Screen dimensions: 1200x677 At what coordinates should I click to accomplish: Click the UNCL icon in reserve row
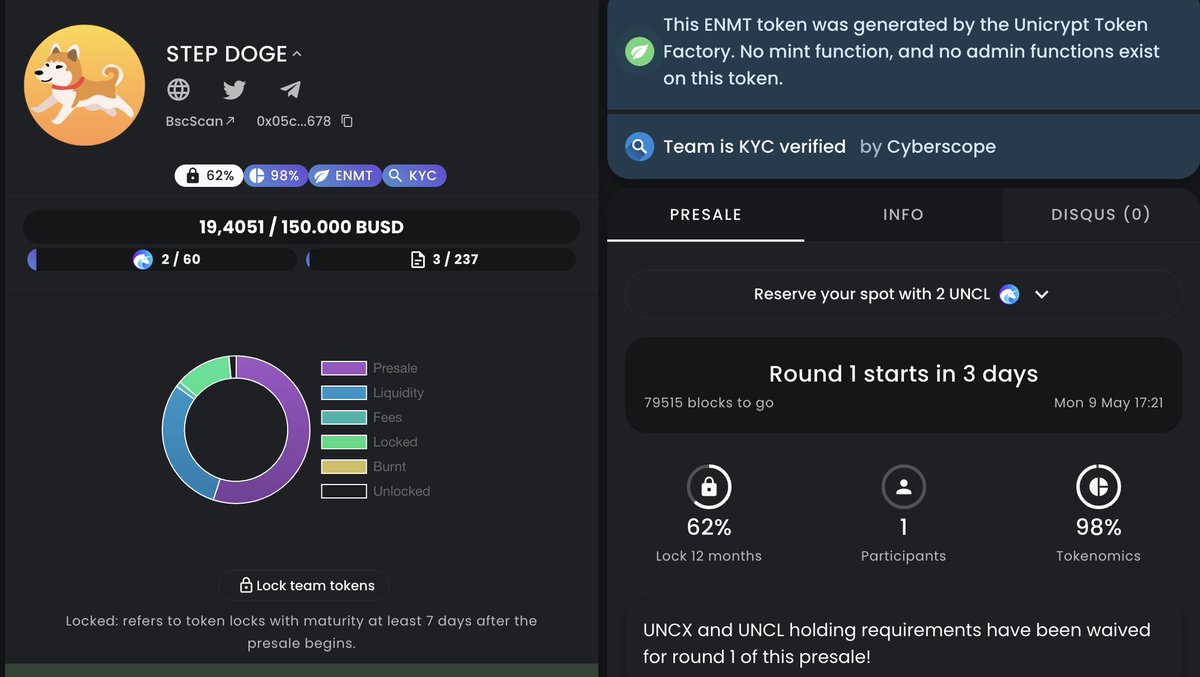(x=1009, y=295)
